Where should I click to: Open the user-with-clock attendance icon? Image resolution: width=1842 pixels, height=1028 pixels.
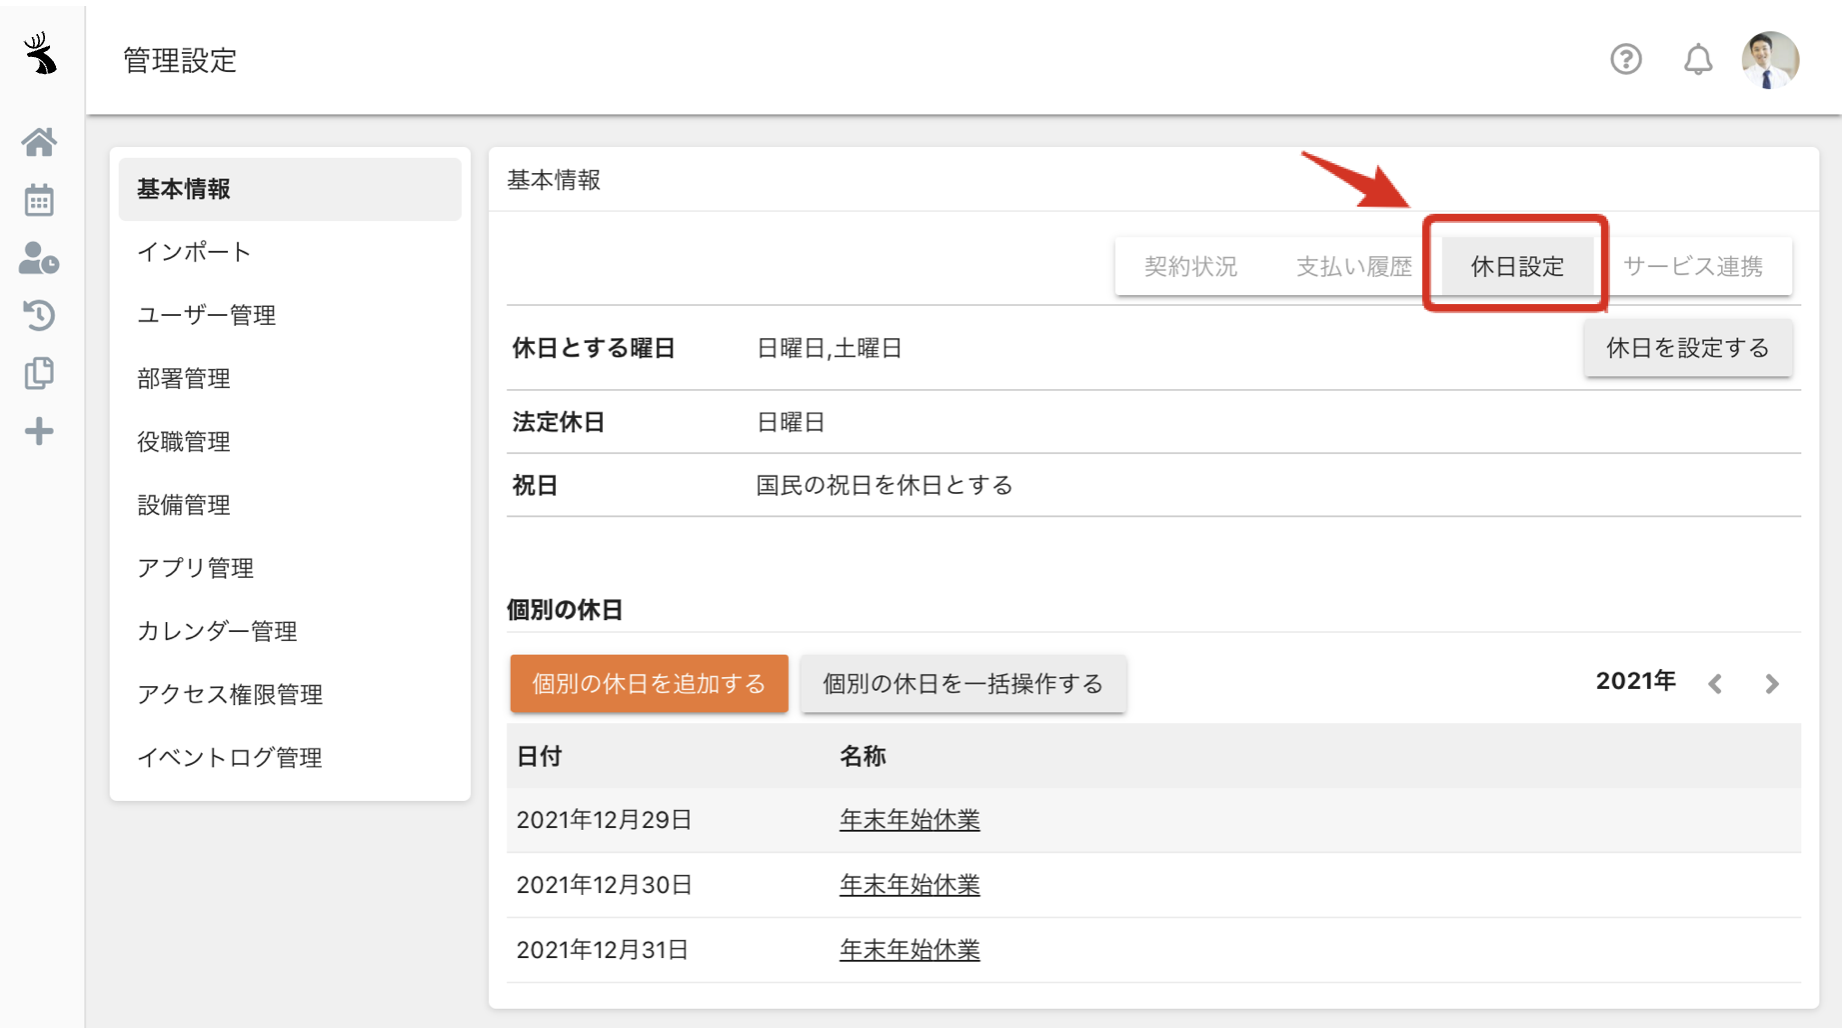39,258
